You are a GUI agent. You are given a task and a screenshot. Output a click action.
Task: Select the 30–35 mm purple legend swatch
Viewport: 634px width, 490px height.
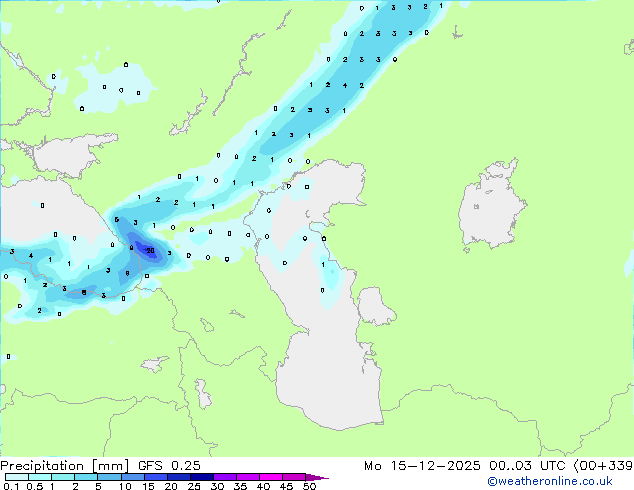[225, 477]
